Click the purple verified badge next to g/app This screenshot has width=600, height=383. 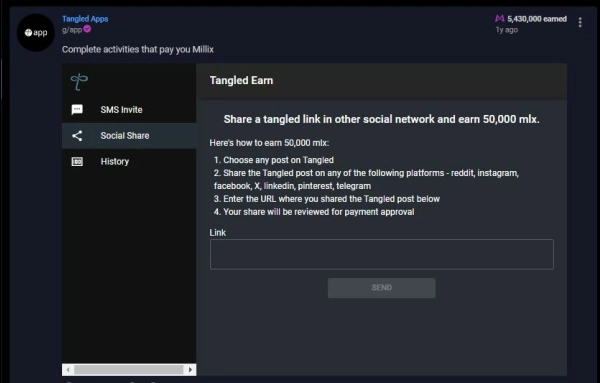coord(87,29)
